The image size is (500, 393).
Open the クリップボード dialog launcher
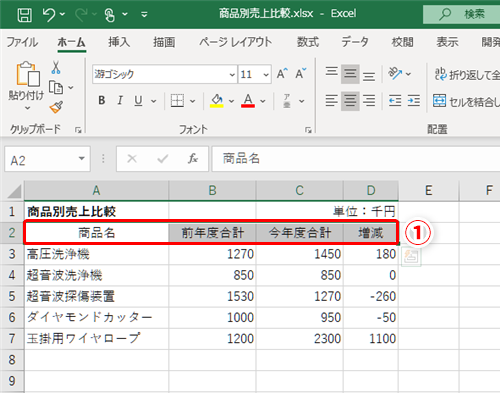tap(78, 130)
